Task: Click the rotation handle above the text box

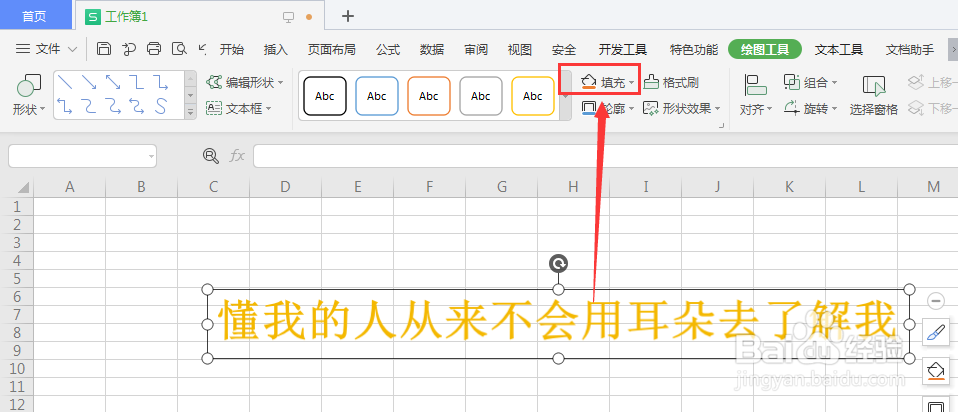Action: click(558, 263)
